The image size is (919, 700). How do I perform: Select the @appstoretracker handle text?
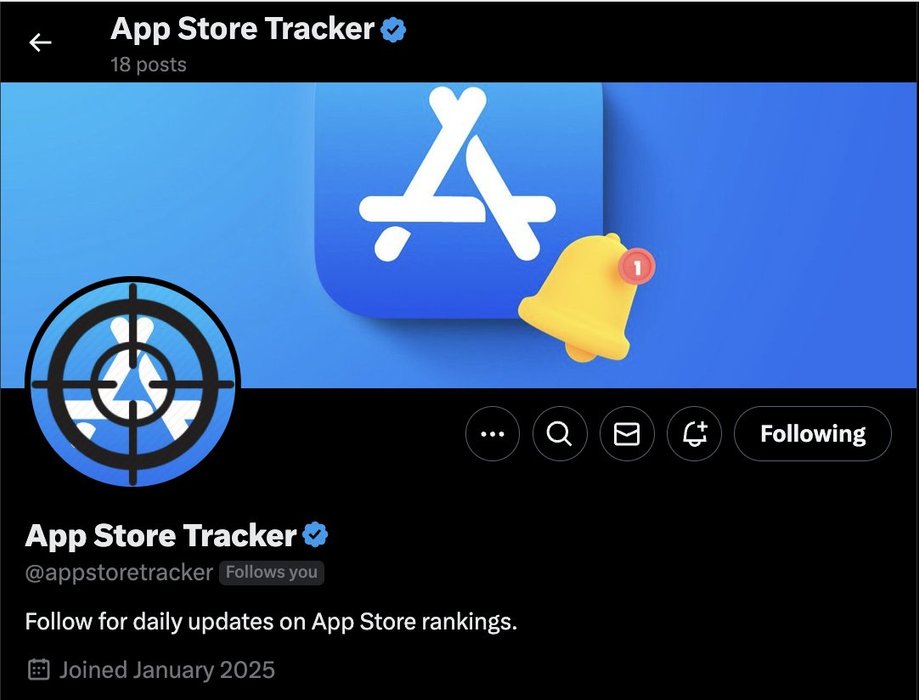(119, 572)
